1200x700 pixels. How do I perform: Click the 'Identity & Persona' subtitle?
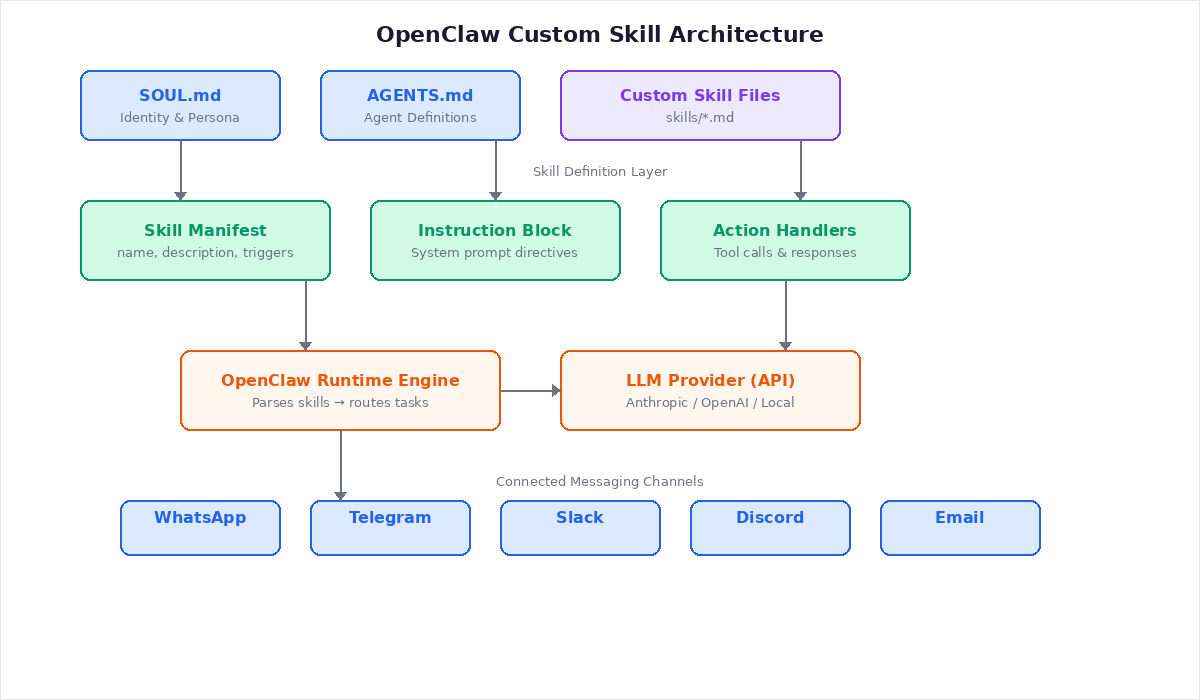tap(180, 118)
